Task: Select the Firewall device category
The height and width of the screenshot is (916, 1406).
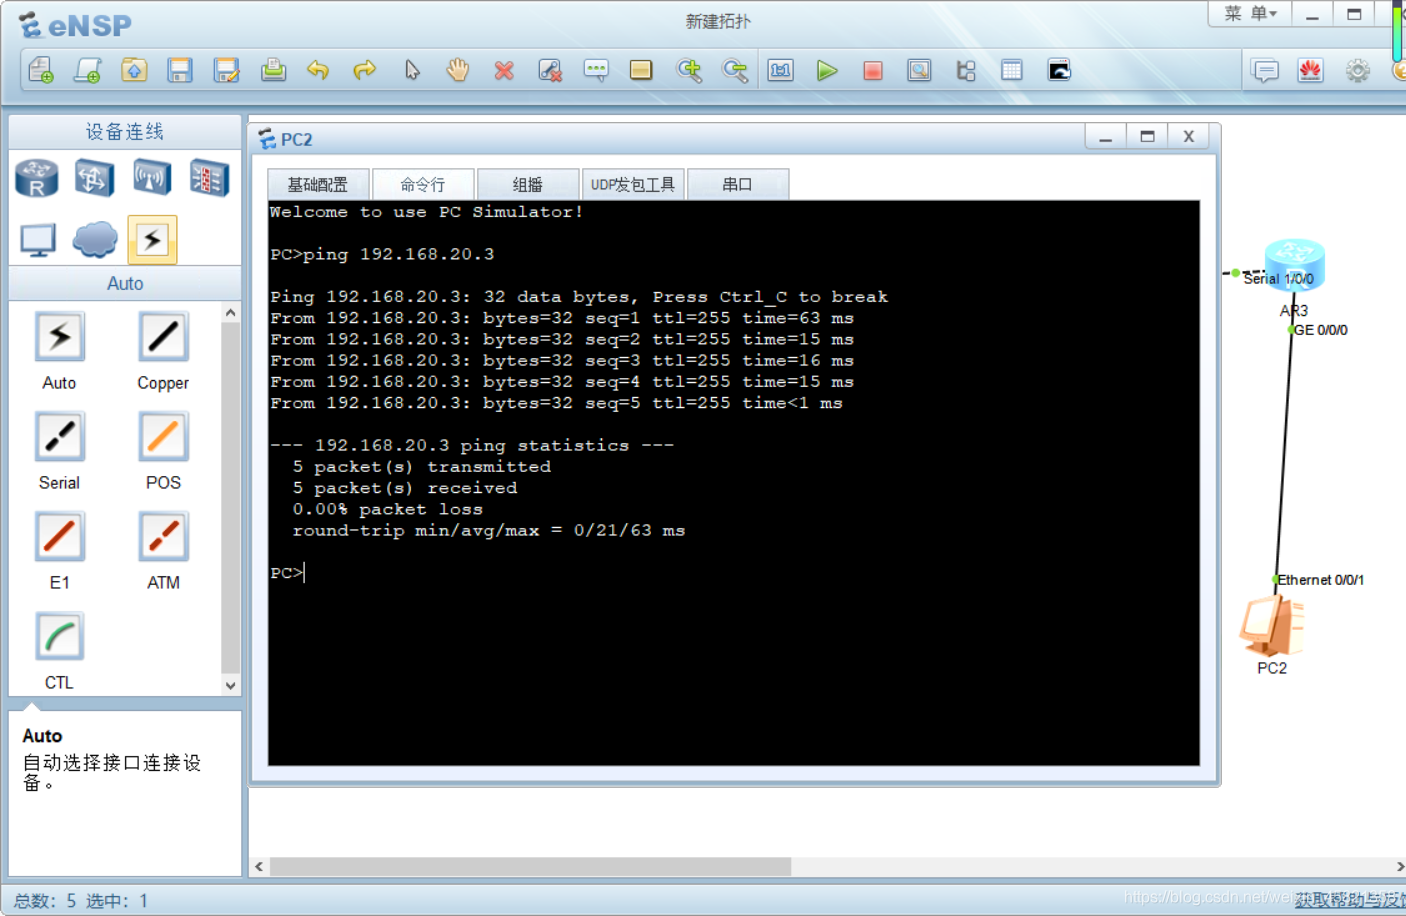Action: pos(209,178)
